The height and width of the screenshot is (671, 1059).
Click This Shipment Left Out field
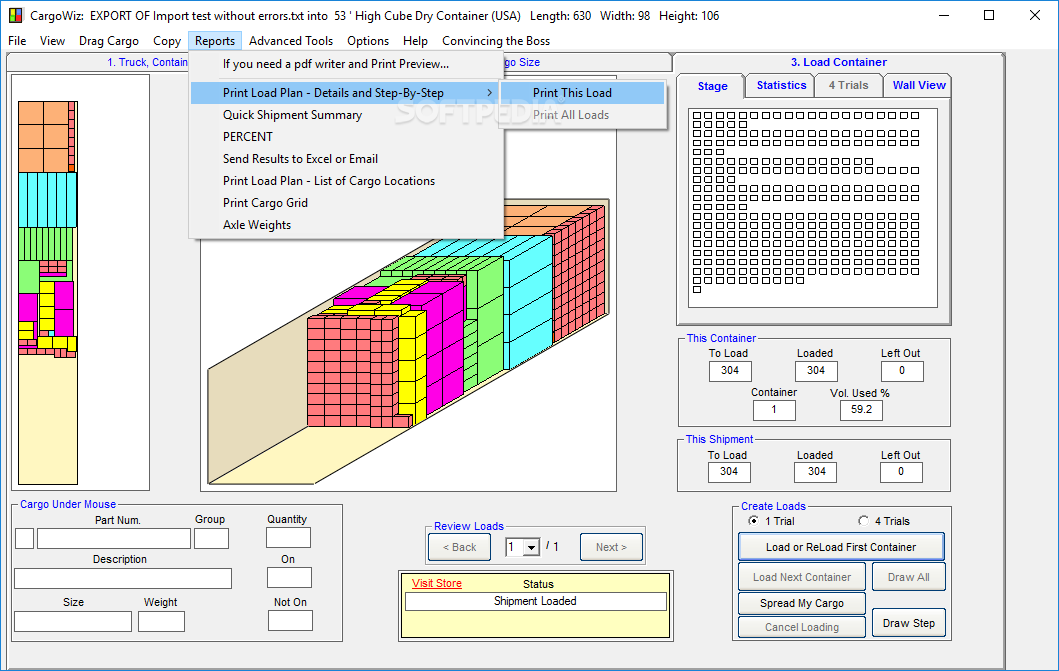click(x=901, y=473)
